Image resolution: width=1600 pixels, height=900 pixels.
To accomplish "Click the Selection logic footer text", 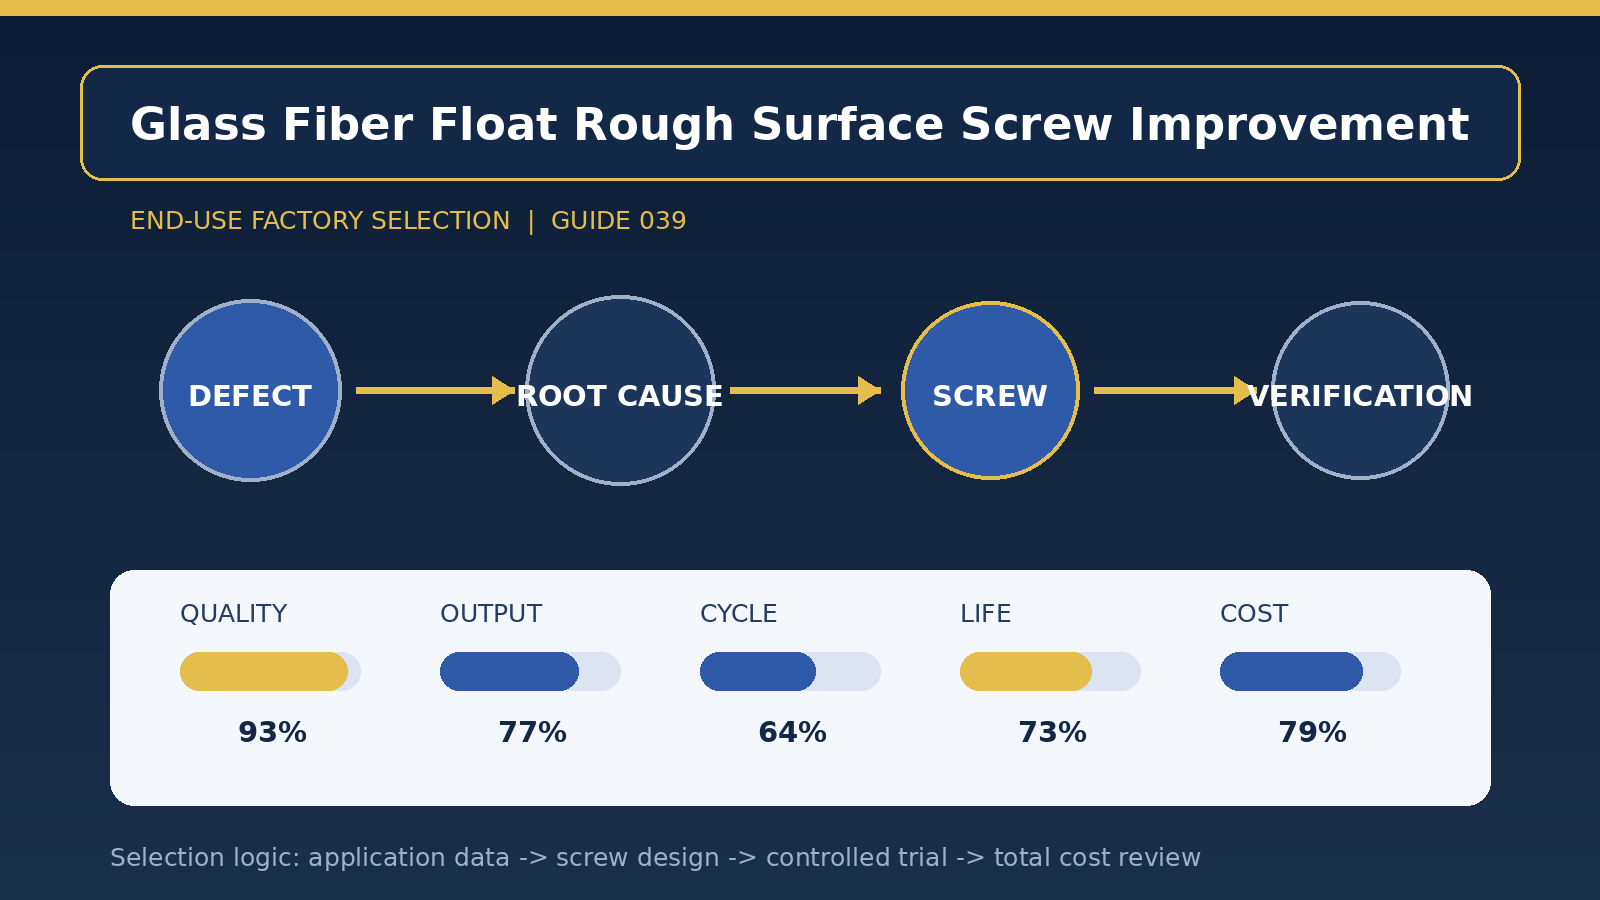I will point(655,858).
